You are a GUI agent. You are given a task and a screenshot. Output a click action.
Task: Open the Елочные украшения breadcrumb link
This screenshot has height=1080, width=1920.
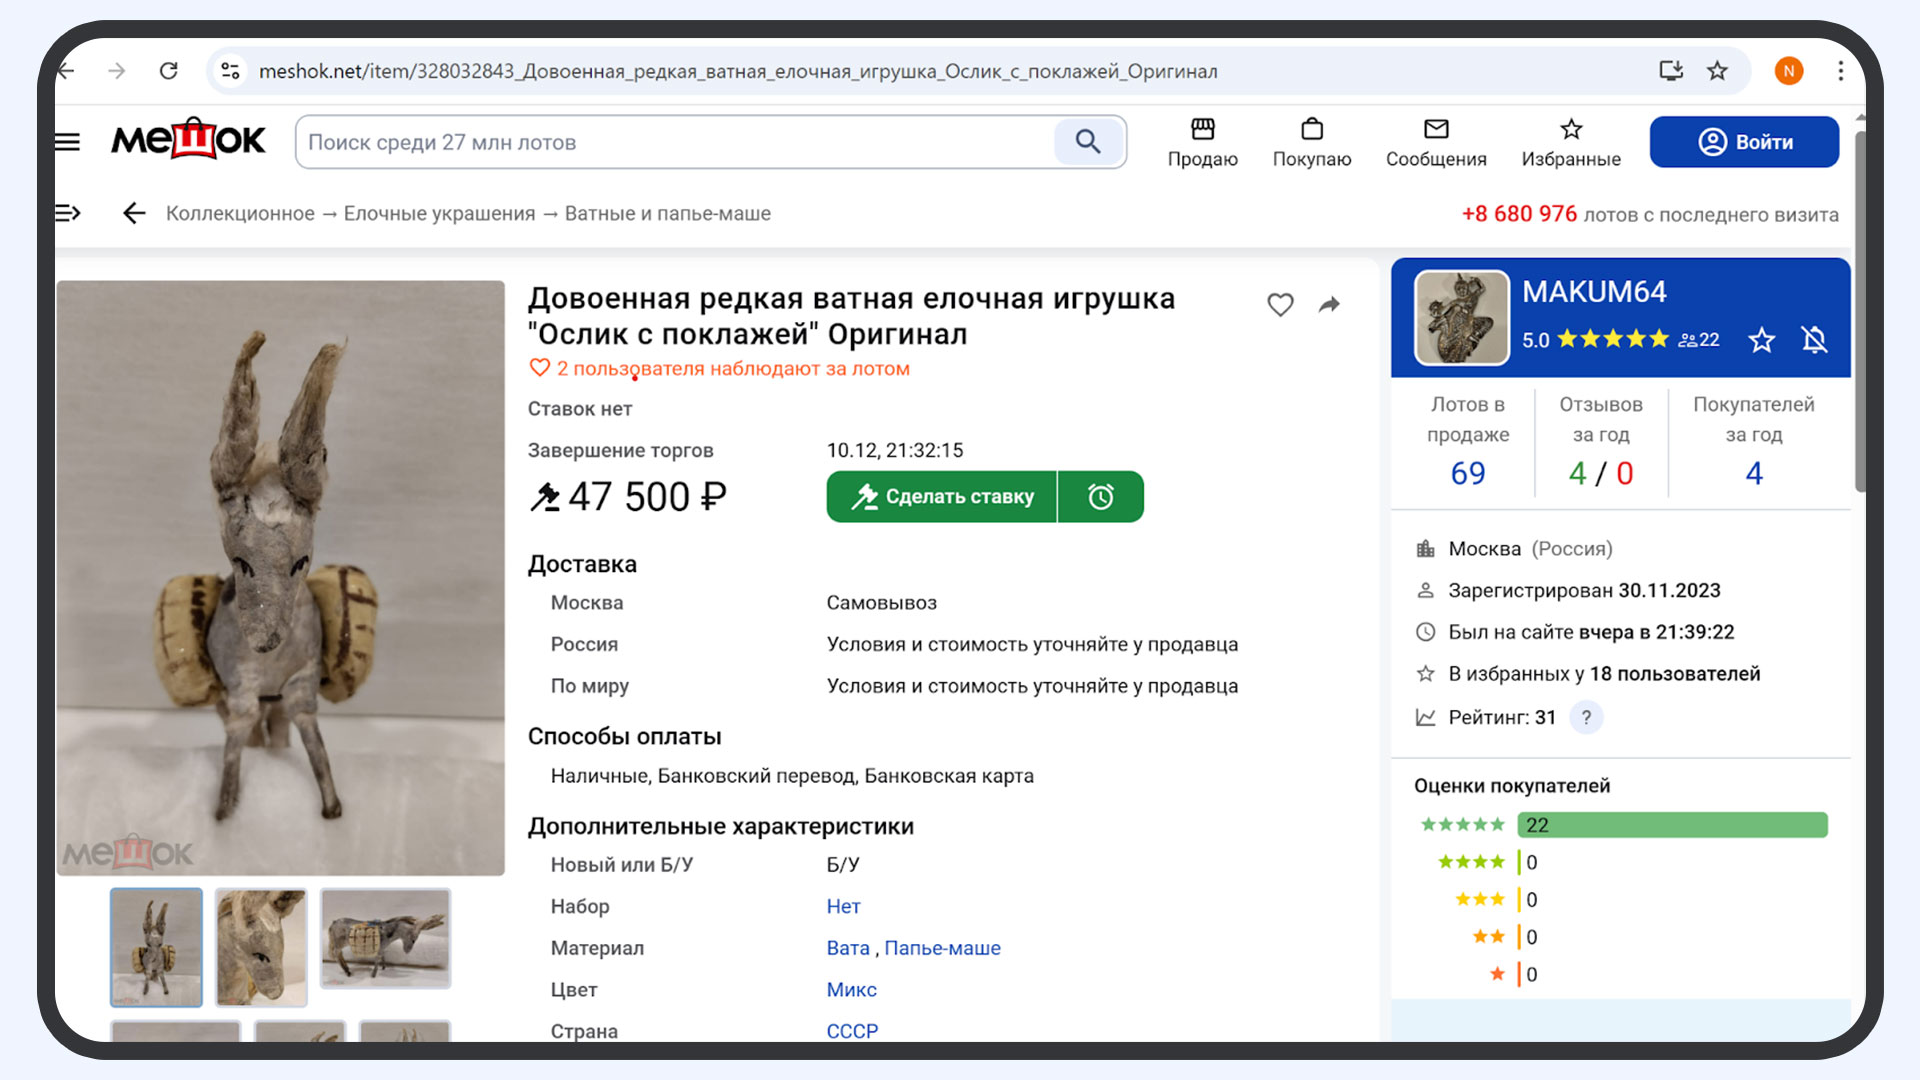tap(439, 213)
